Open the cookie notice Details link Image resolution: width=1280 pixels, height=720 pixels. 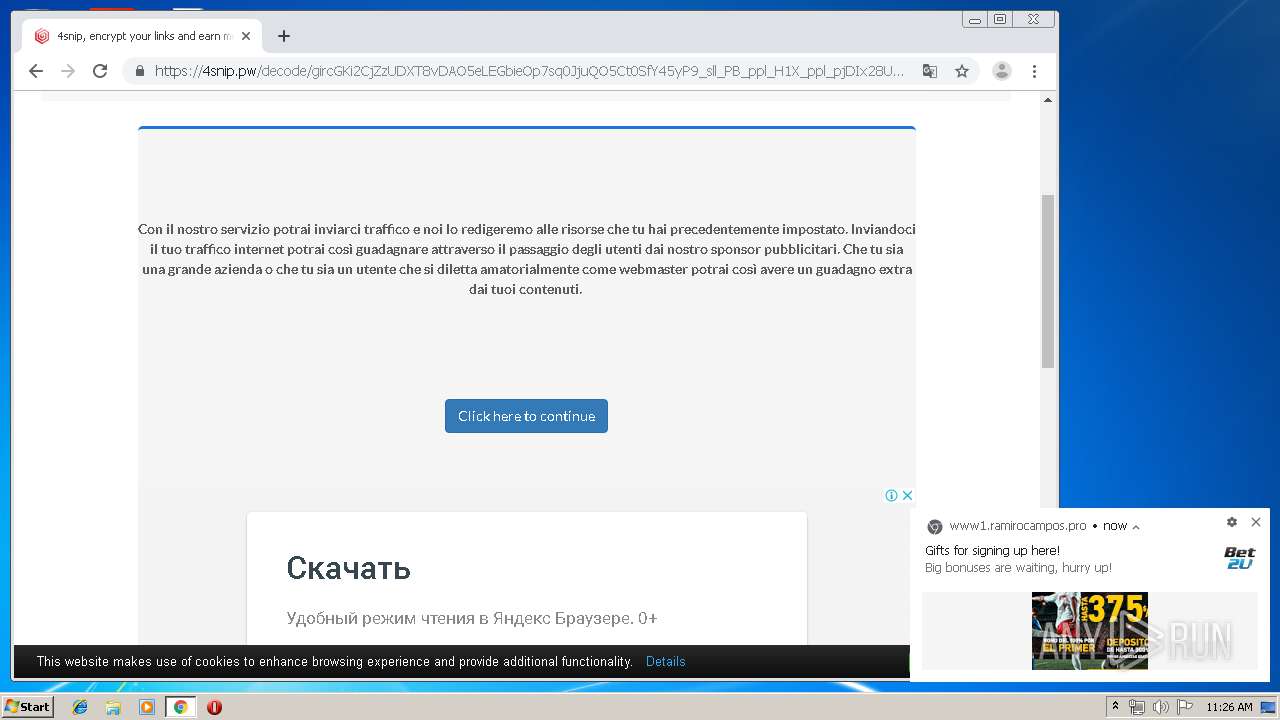665,662
